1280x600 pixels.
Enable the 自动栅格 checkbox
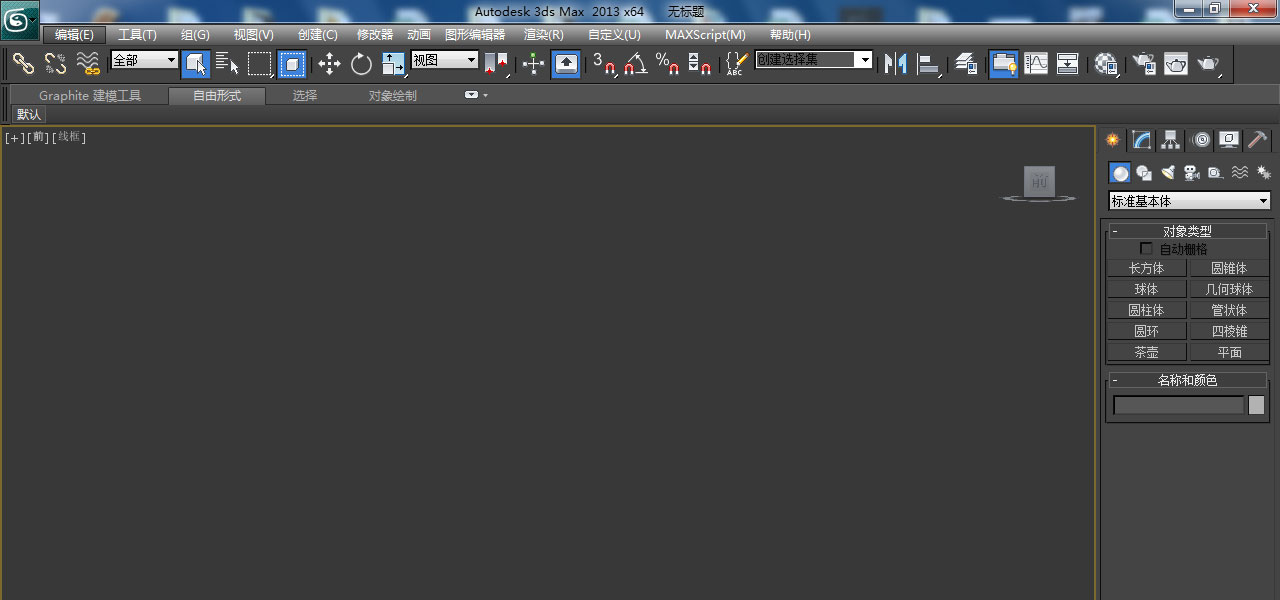(1146, 248)
